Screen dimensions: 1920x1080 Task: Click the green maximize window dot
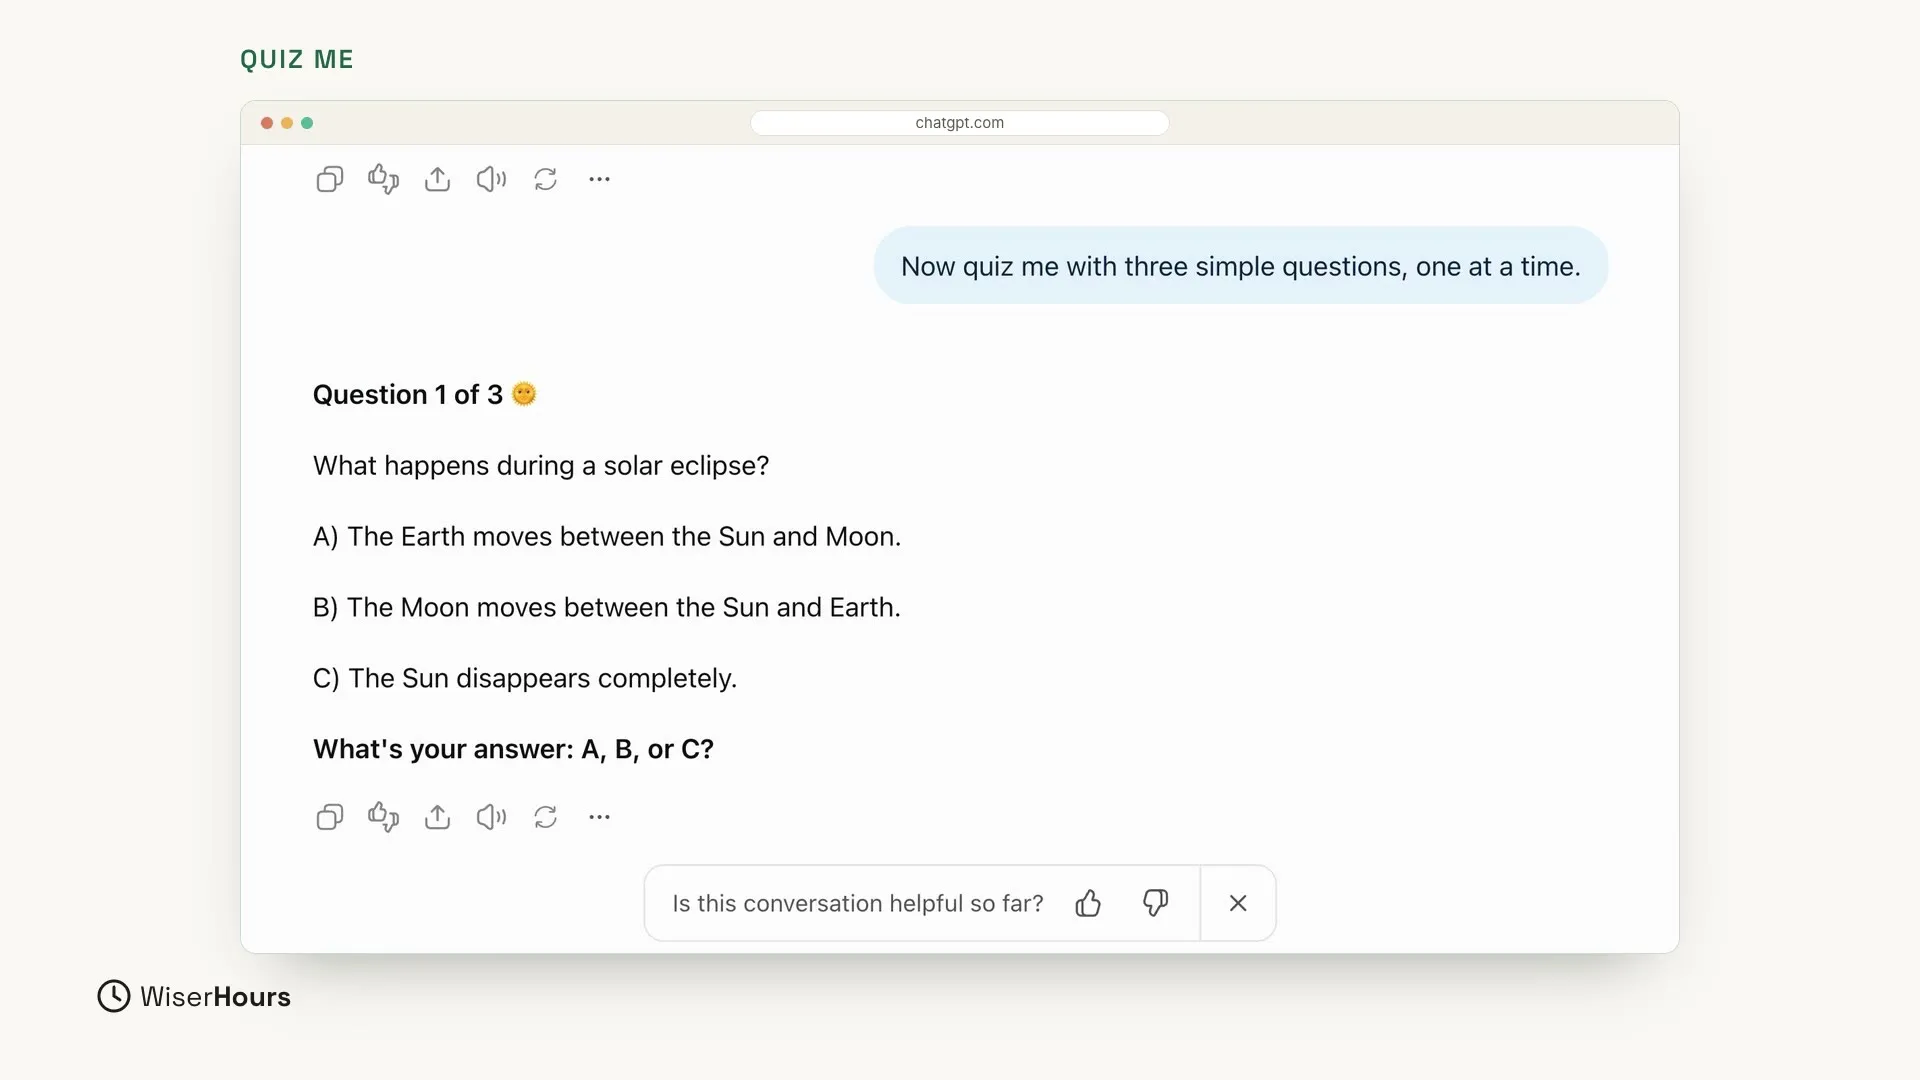tap(307, 123)
